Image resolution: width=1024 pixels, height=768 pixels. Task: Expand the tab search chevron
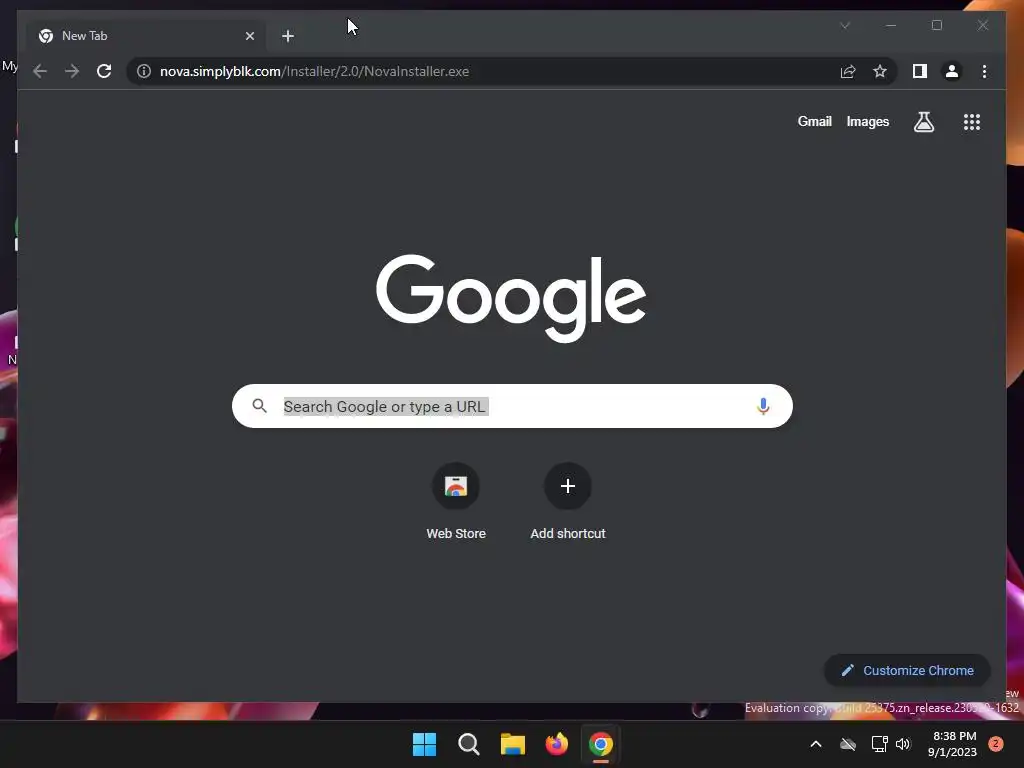pos(844,25)
